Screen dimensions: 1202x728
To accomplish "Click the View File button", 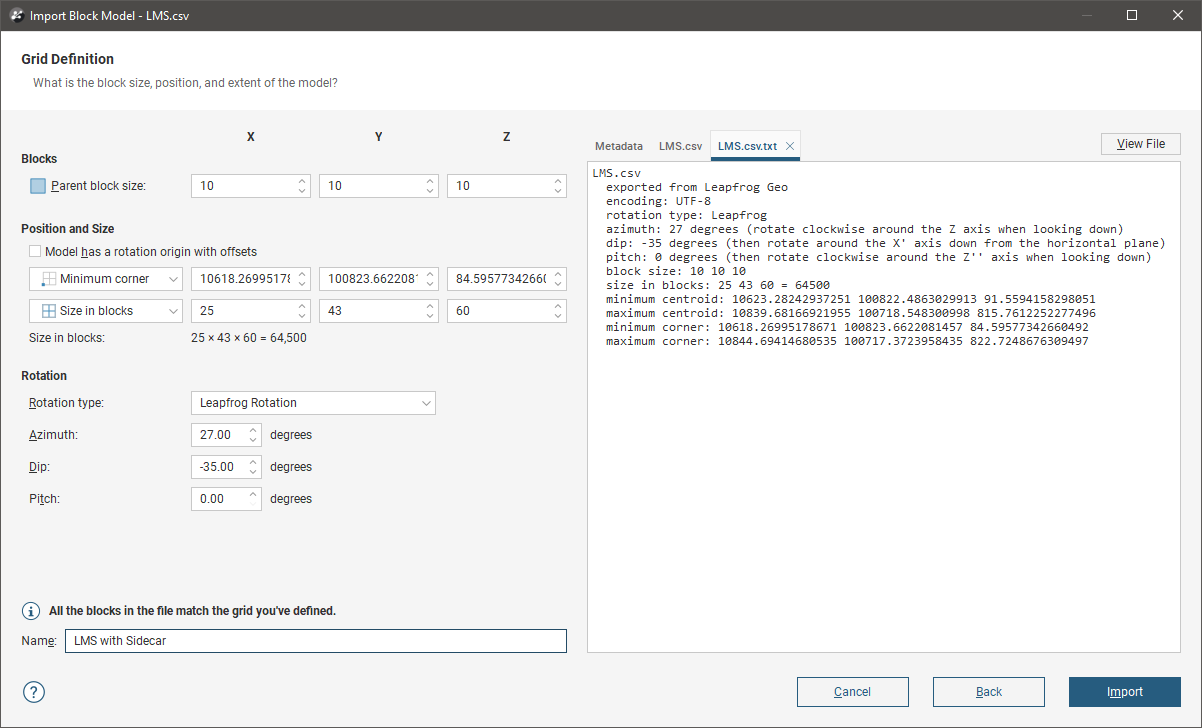I will pyautogui.click(x=1140, y=144).
